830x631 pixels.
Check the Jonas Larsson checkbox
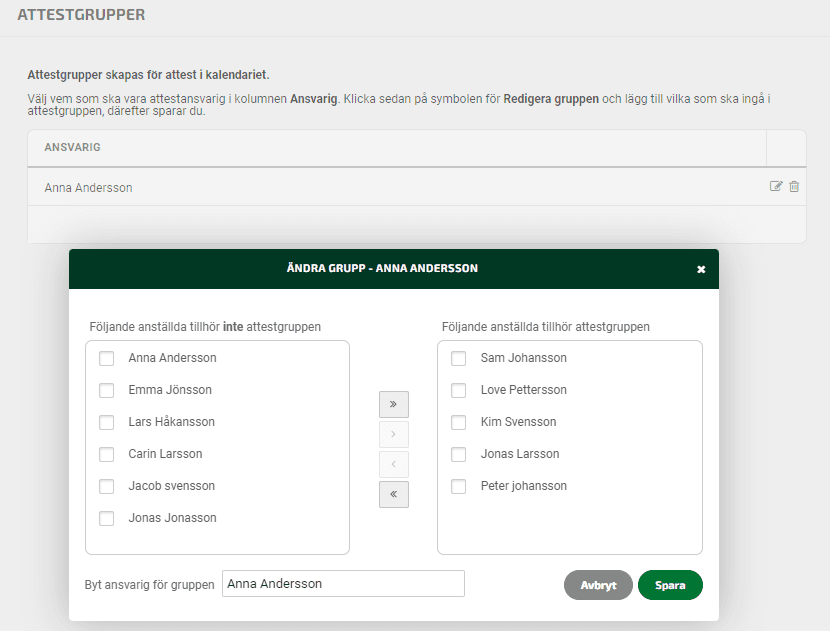(458, 454)
